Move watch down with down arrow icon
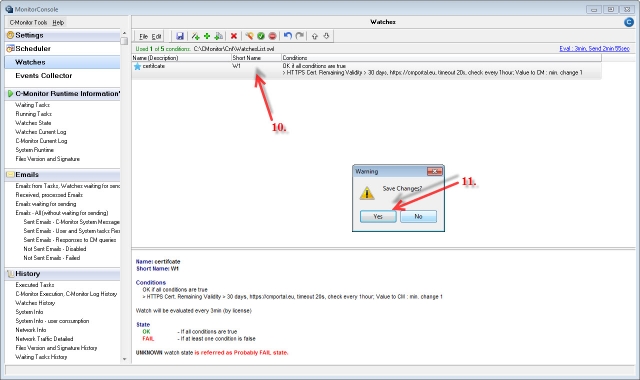The height and width of the screenshot is (380, 640). point(326,36)
